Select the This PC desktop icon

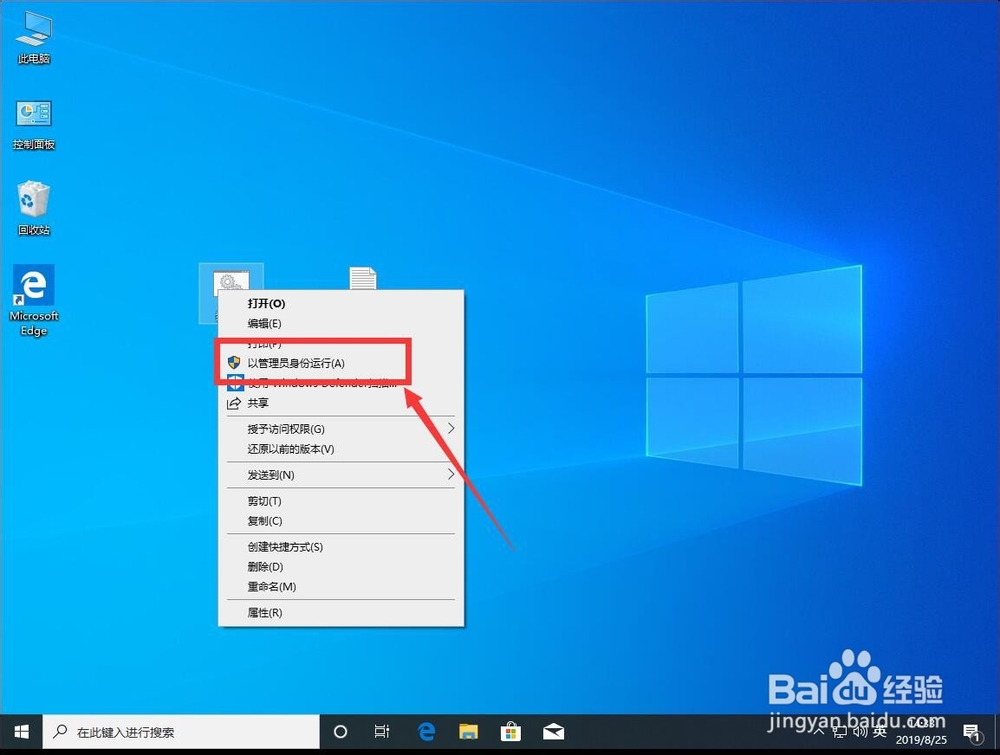coord(34,38)
